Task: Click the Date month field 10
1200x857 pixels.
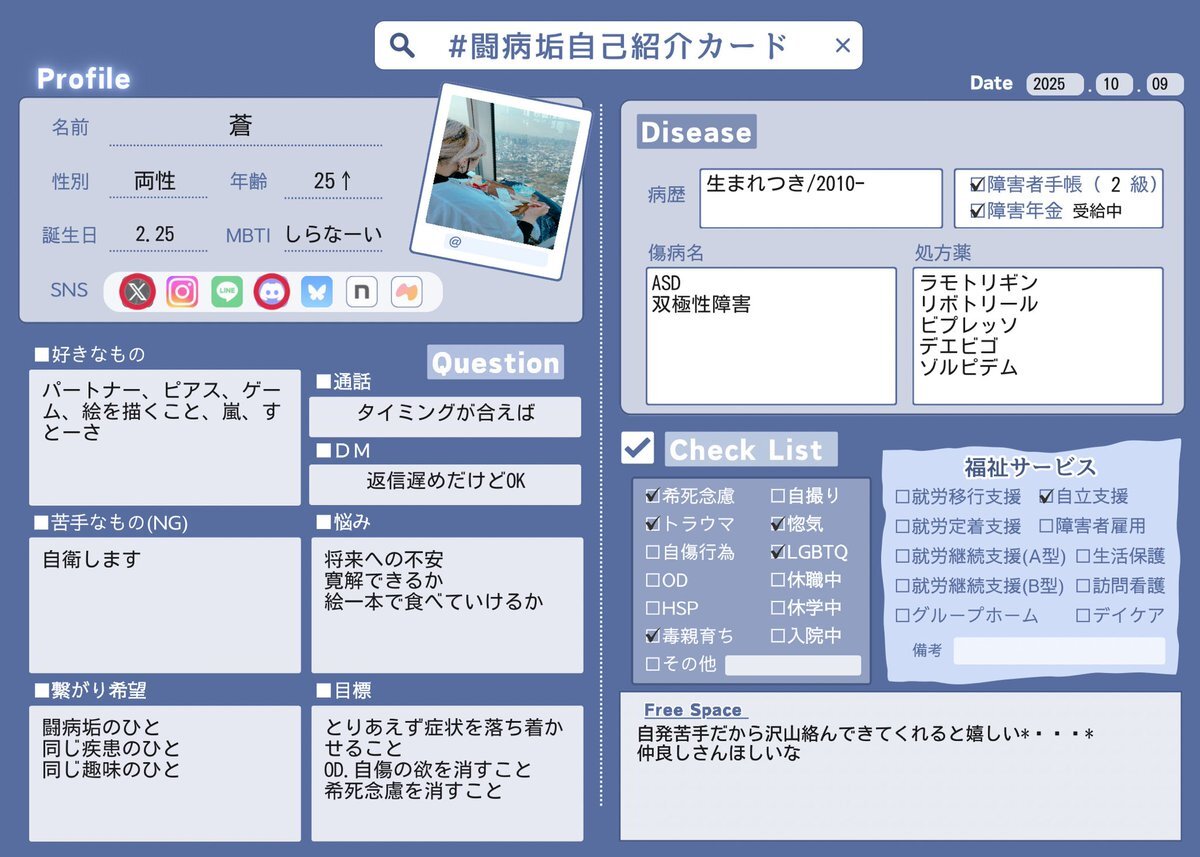Action: (1113, 84)
